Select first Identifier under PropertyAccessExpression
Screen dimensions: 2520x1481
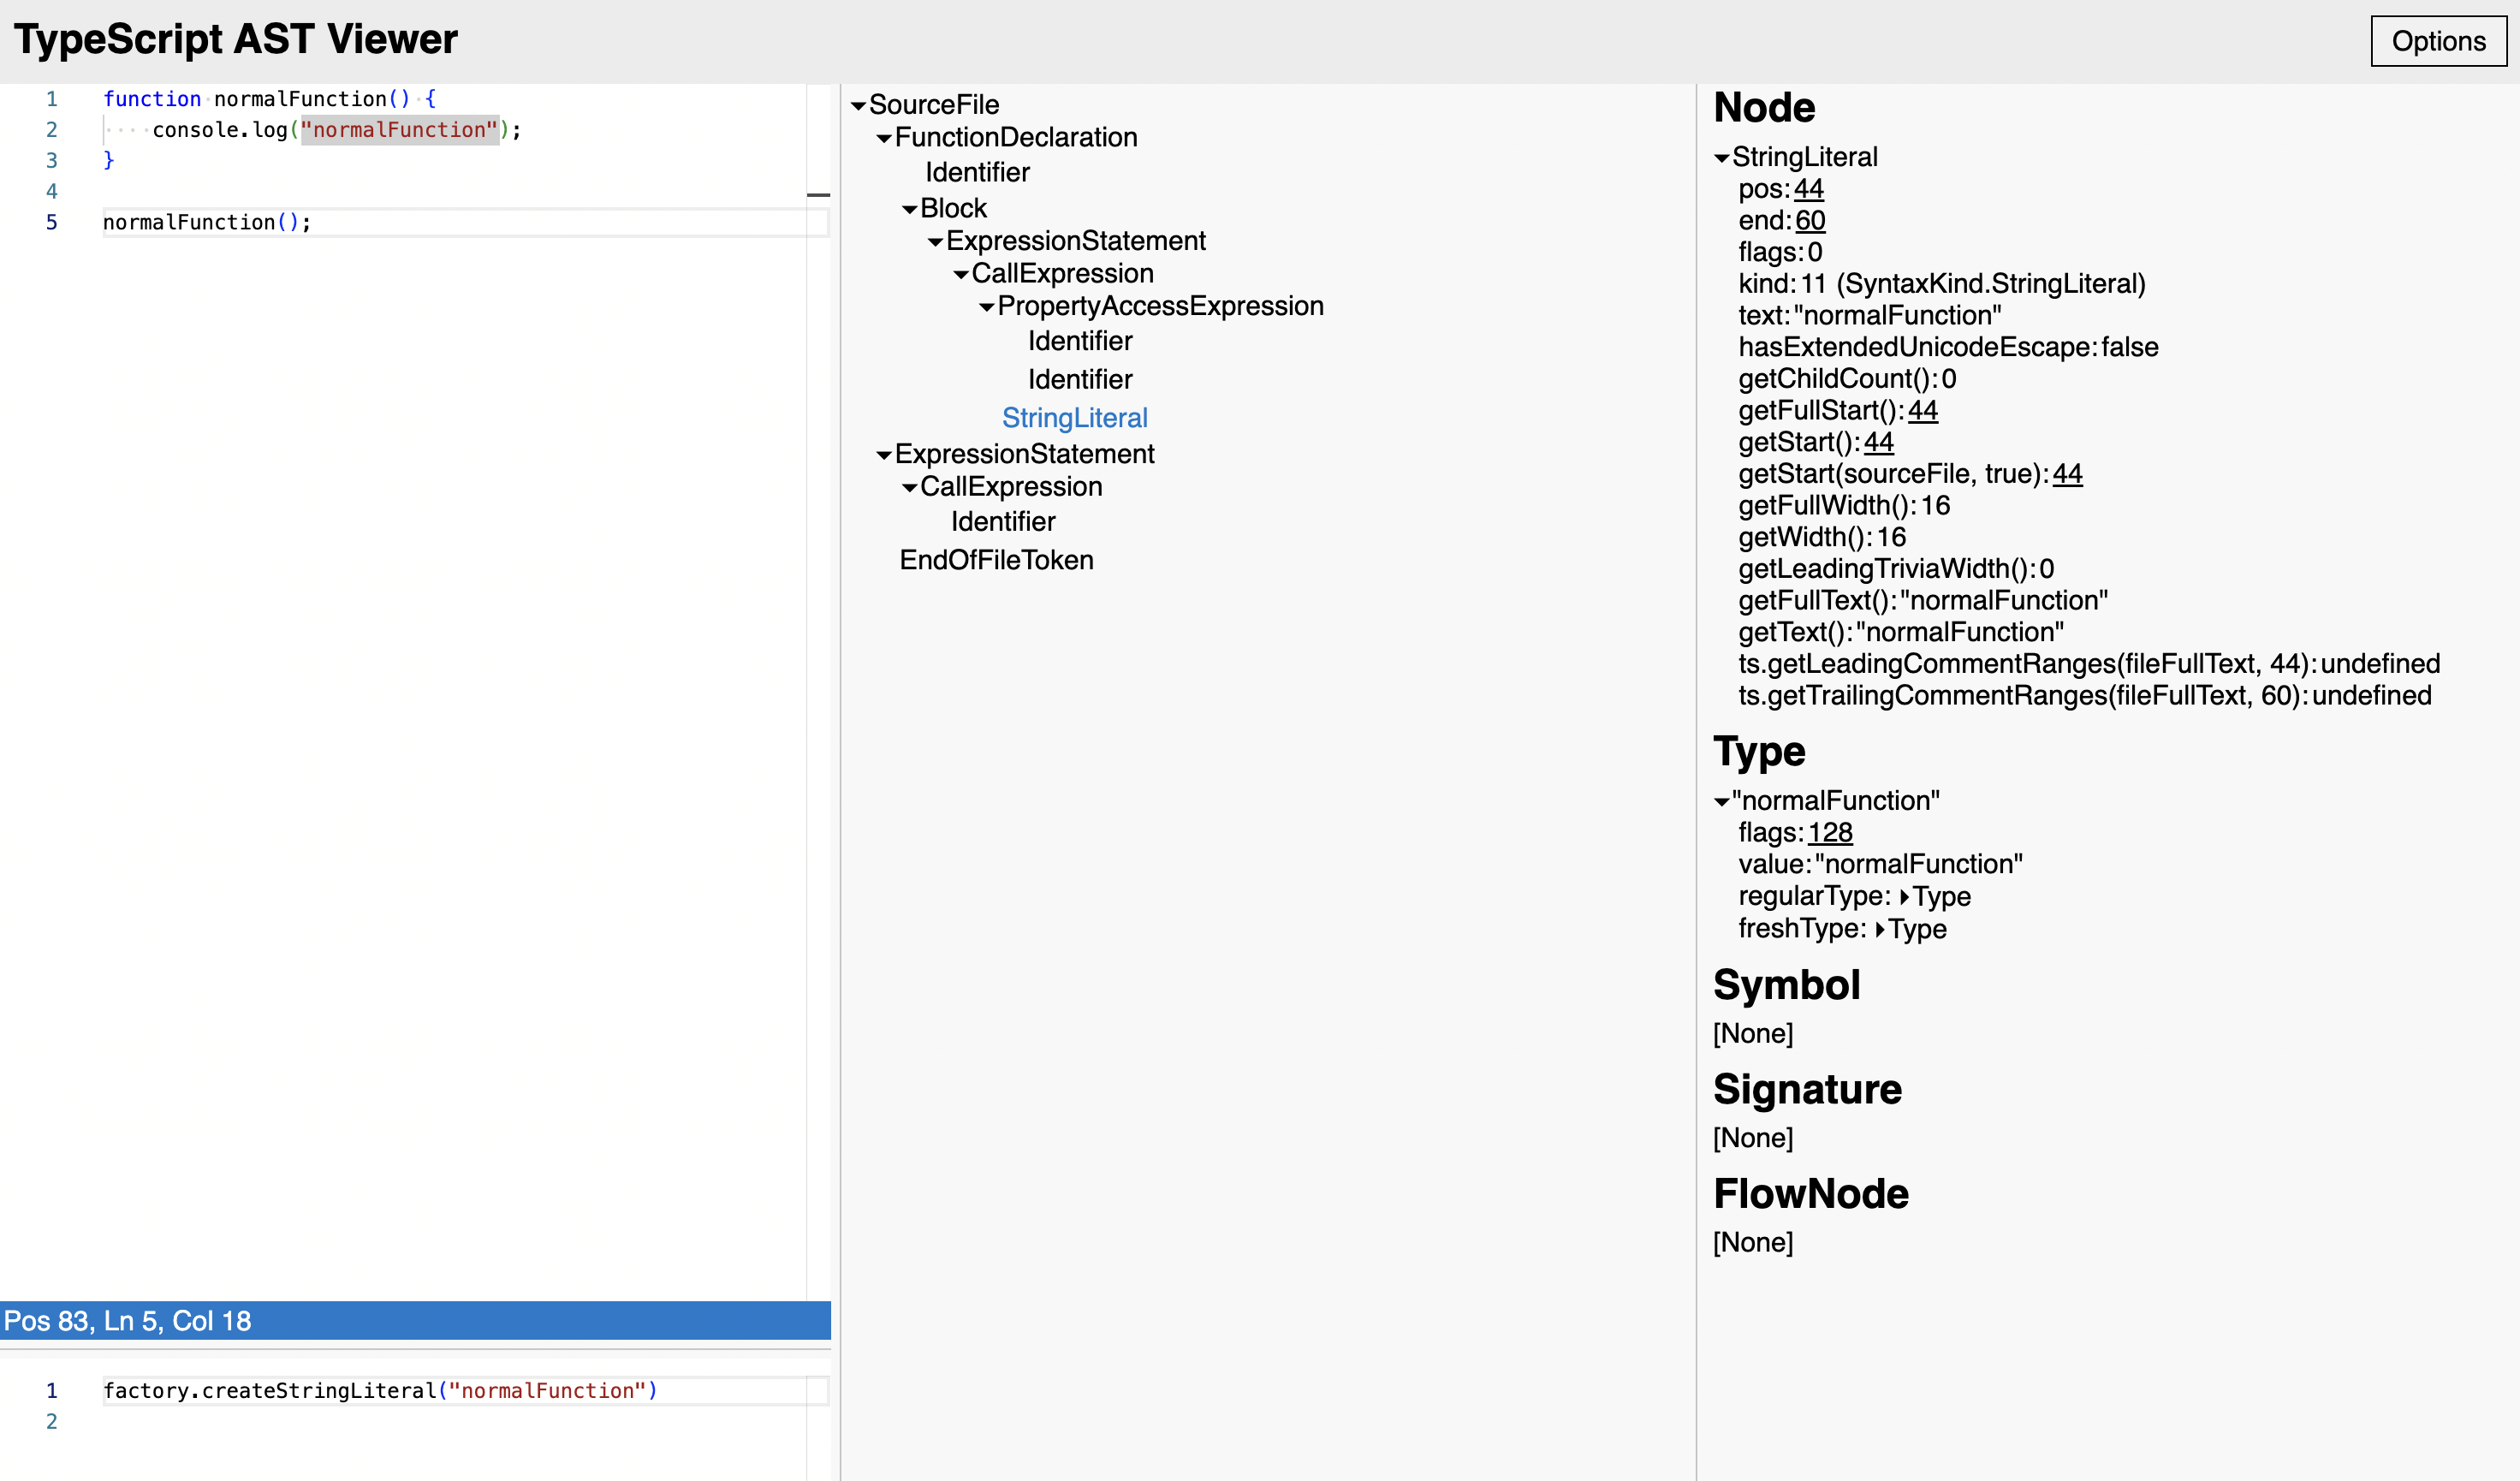pos(1080,341)
